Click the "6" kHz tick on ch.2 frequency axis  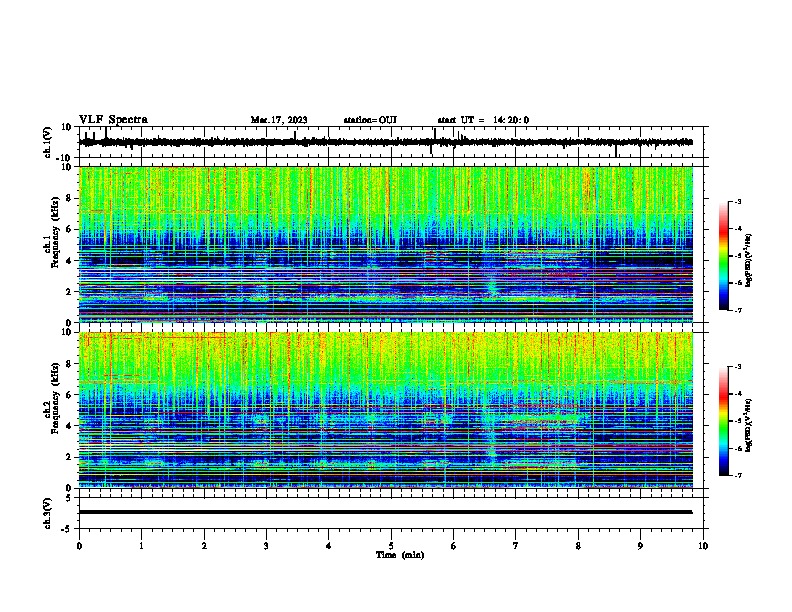coord(70,395)
